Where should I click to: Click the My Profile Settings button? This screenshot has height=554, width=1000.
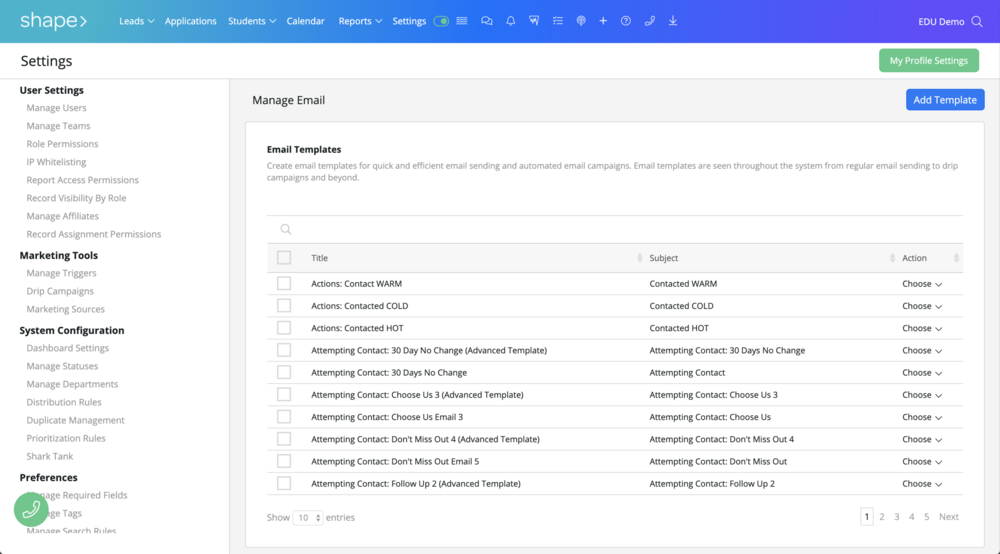click(x=929, y=61)
